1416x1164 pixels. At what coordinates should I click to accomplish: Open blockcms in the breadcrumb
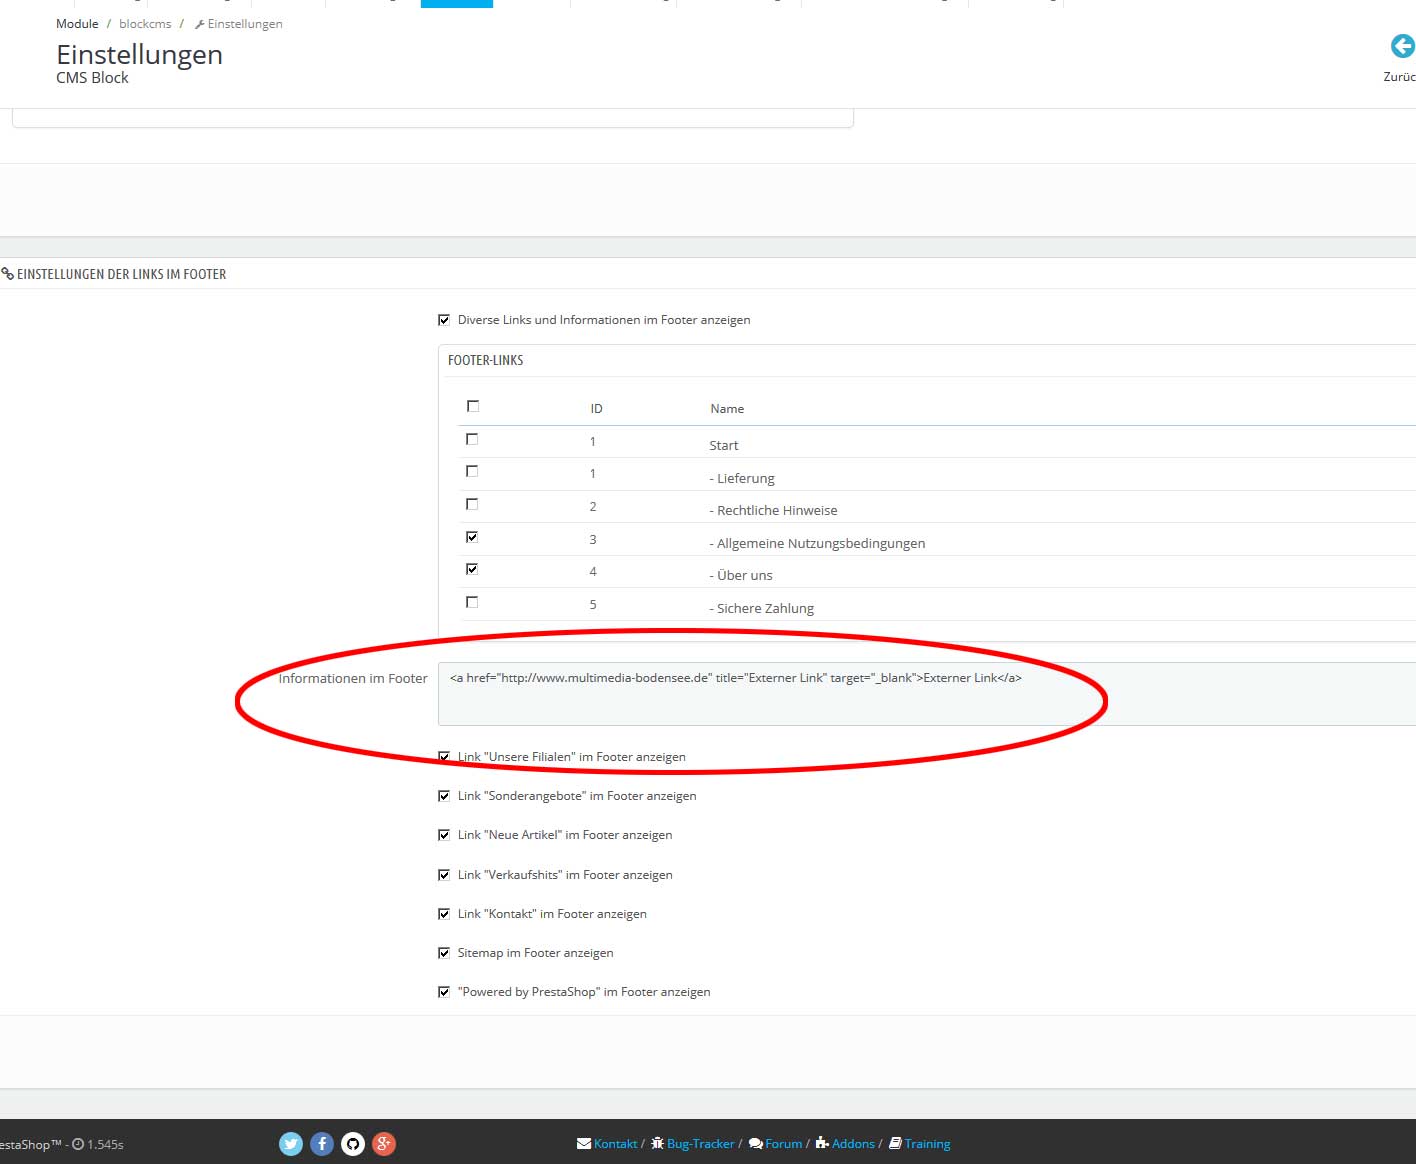145,24
